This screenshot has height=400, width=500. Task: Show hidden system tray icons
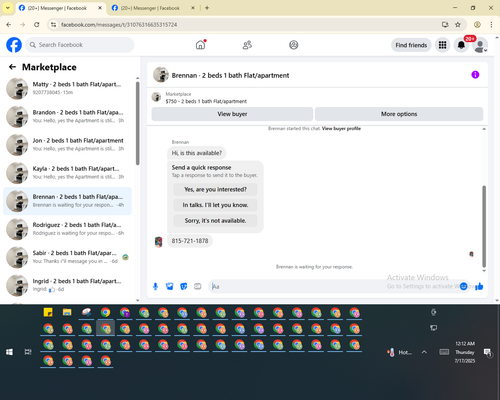tap(424, 352)
